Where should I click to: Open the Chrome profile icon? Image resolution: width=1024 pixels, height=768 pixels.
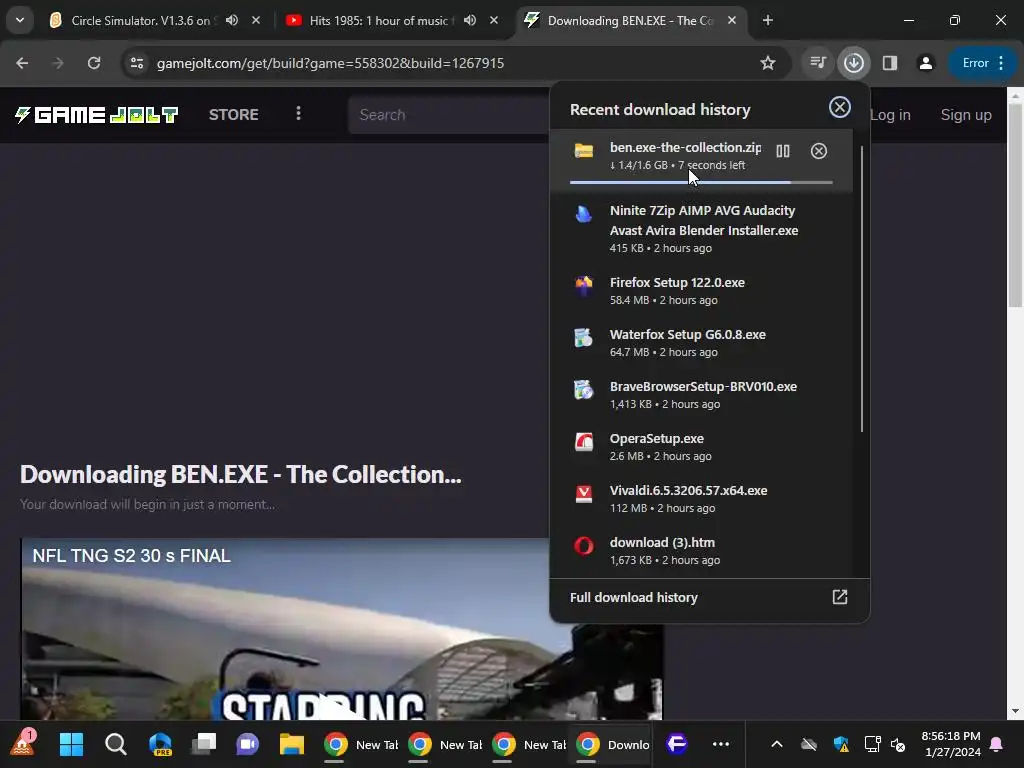tap(925, 63)
